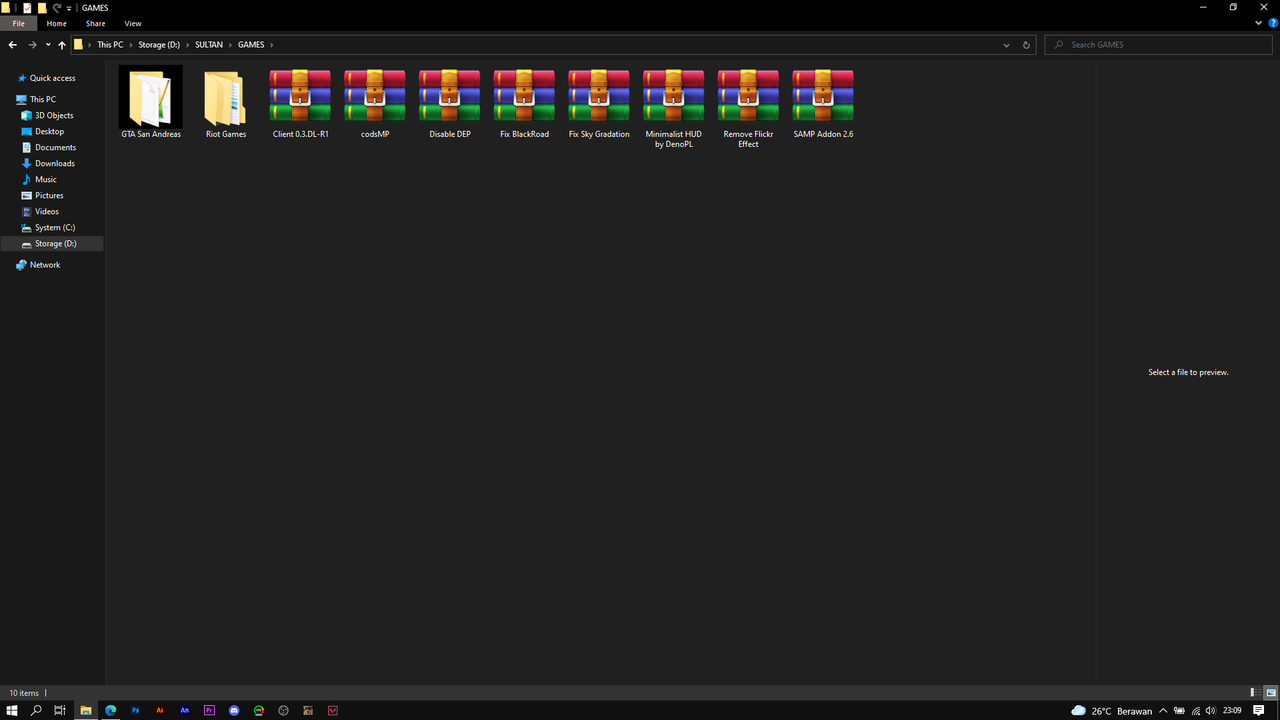Open Downloads in navigation pane
Screen dimensions: 1280x720
(55, 163)
